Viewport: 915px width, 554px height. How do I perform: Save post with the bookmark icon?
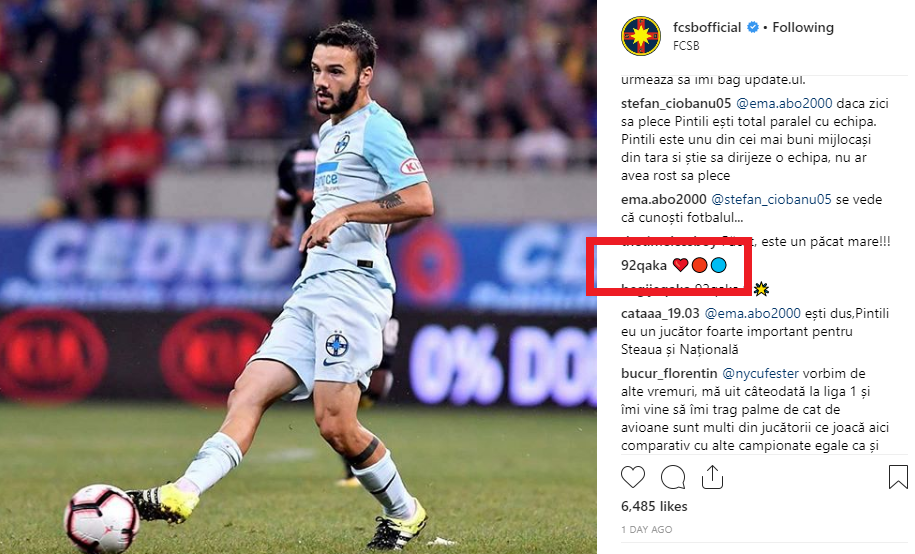pos(897,476)
